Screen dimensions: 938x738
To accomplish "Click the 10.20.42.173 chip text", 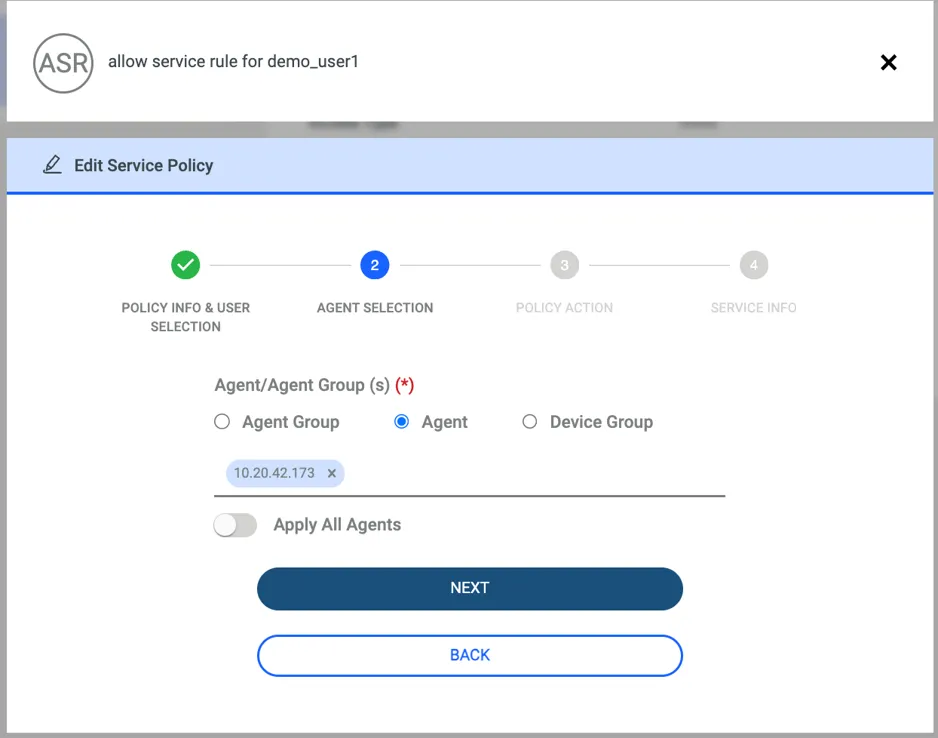I will click(x=274, y=473).
